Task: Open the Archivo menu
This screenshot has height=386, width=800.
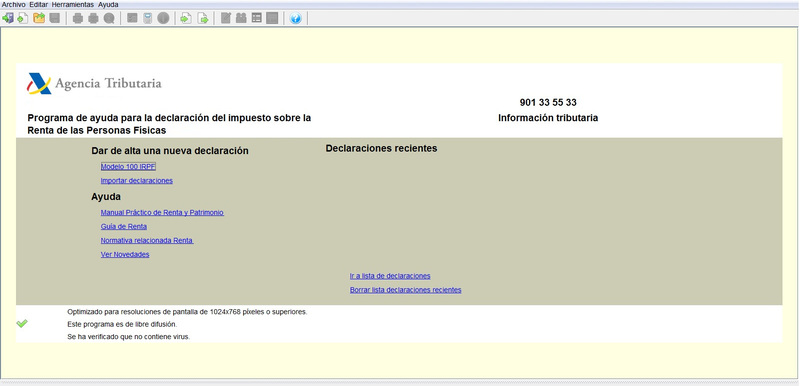Action: pyautogui.click(x=14, y=4)
